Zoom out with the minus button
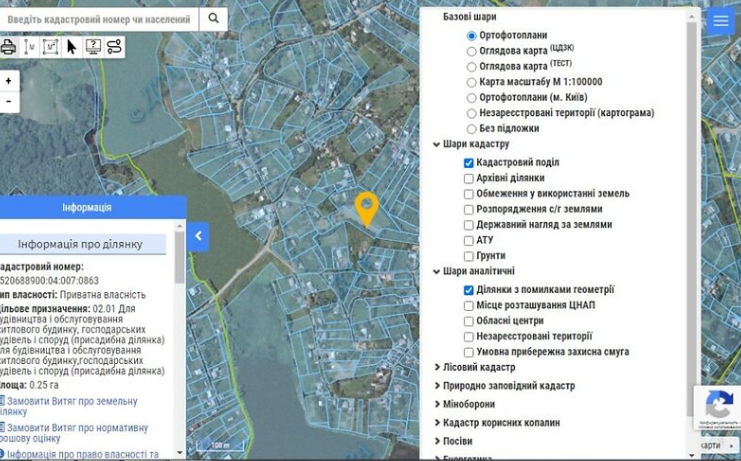This screenshot has width=741, height=461. click(x=9, y=101)
